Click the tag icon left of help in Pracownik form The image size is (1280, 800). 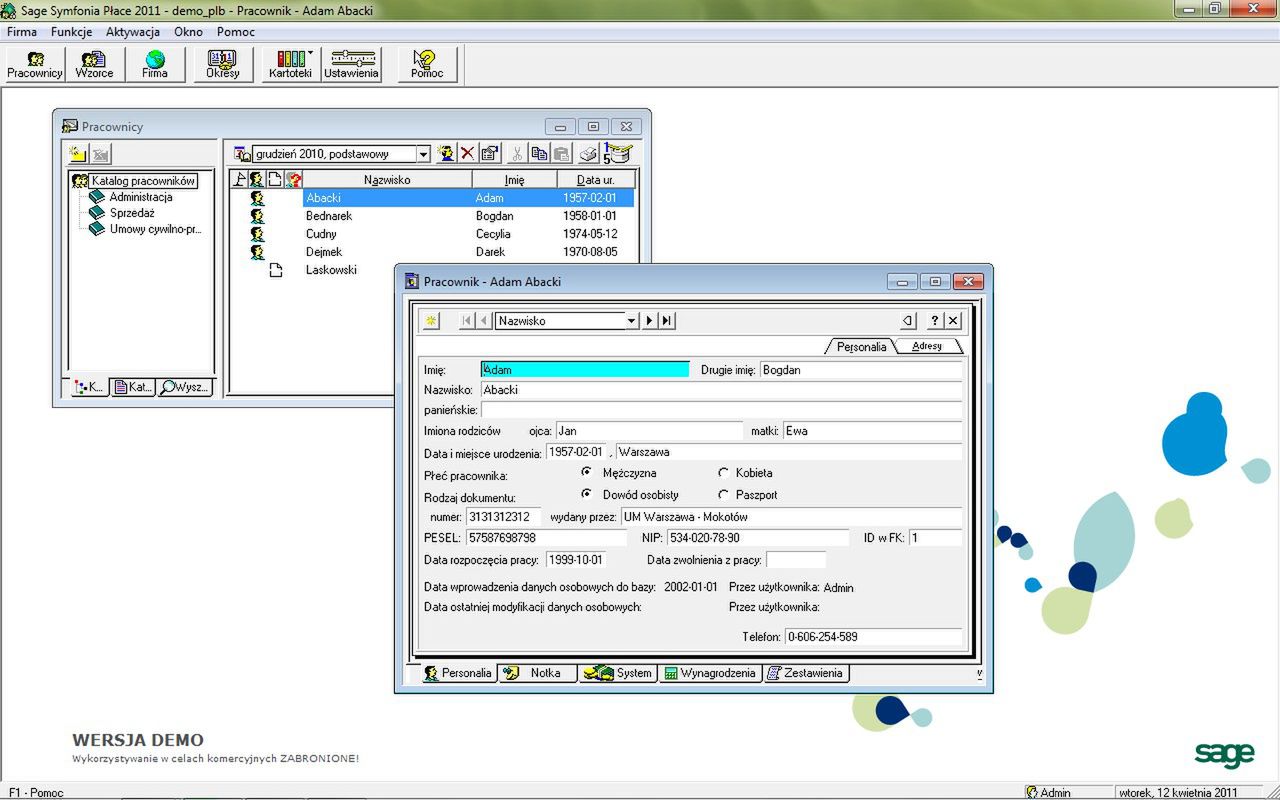click(x=908, y=321)
